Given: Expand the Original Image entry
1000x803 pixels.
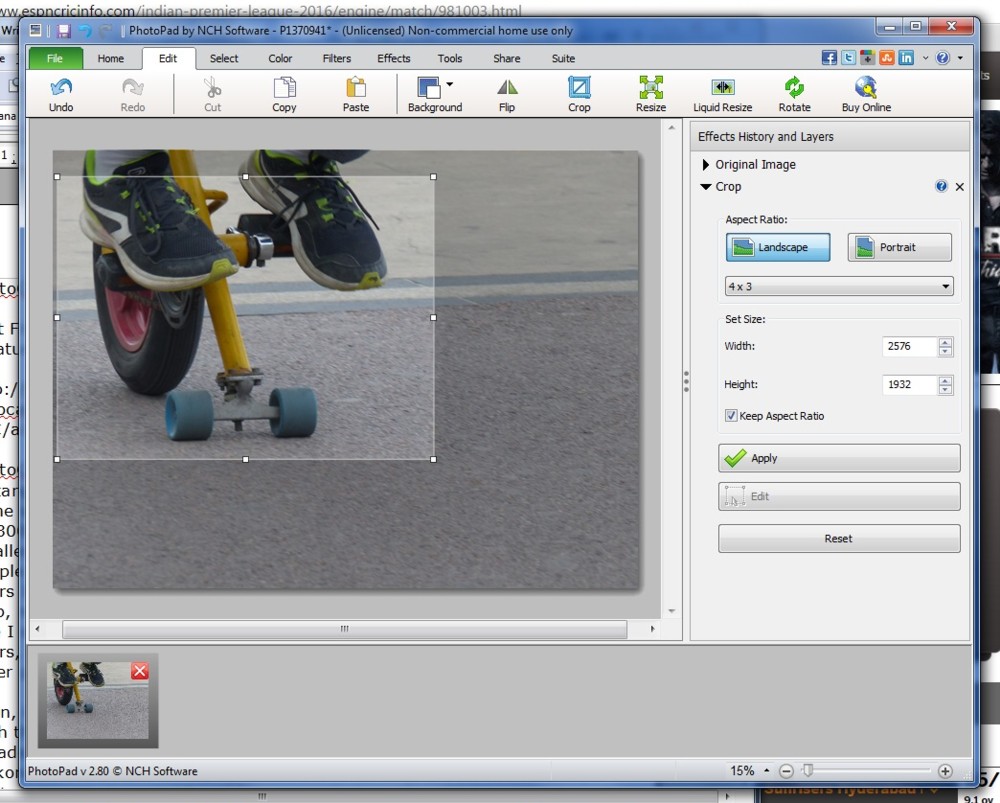Looking at the screenshot, I should (706, 165).
